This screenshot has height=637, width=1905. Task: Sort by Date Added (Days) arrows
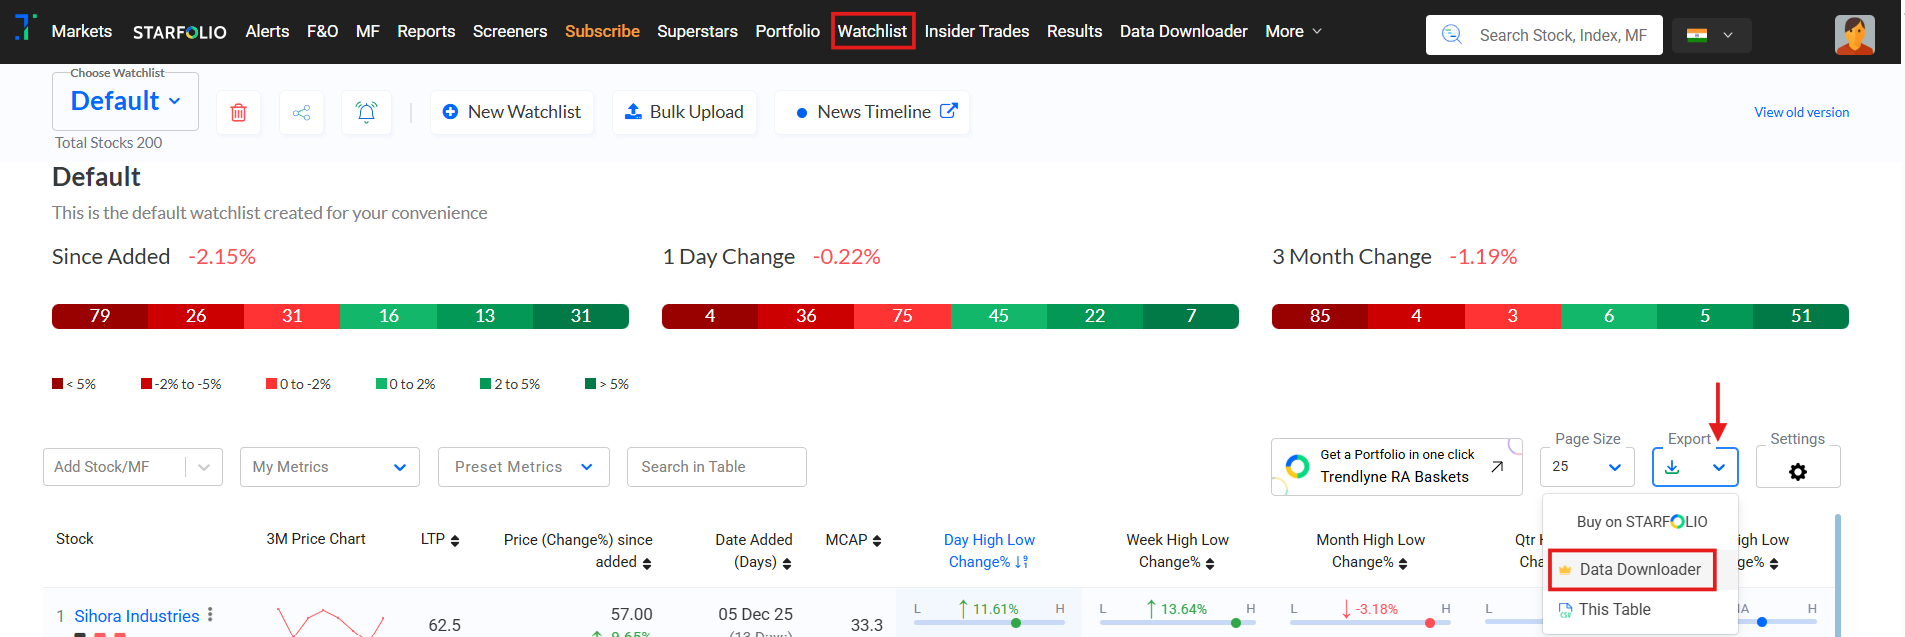(787, 563)
